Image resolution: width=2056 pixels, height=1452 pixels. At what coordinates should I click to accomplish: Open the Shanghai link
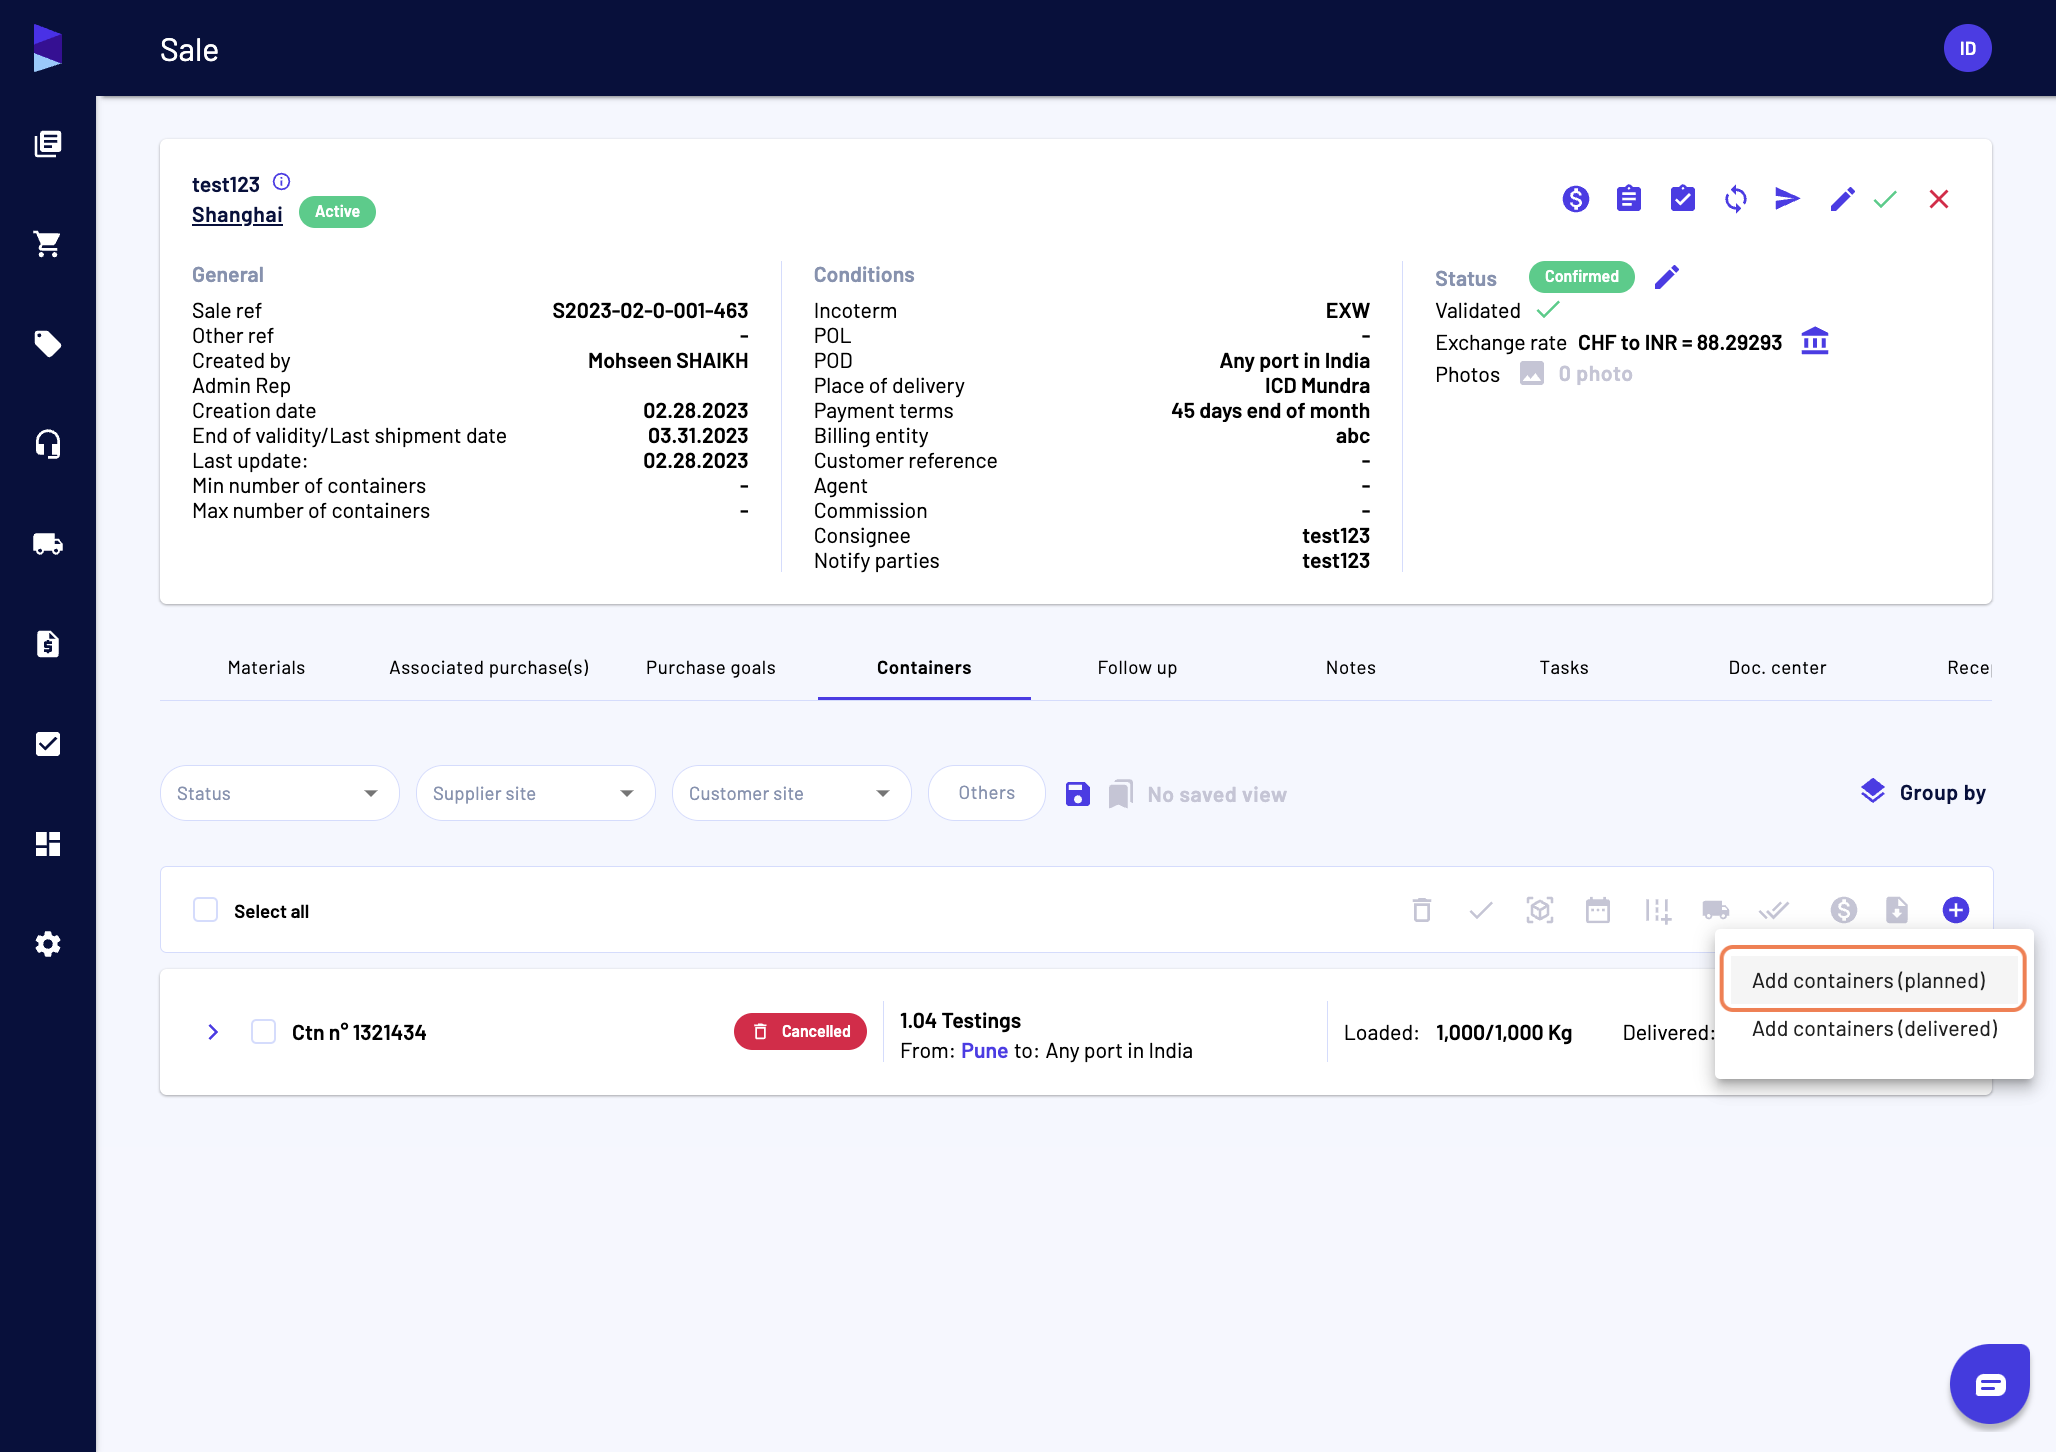point(237,215)
